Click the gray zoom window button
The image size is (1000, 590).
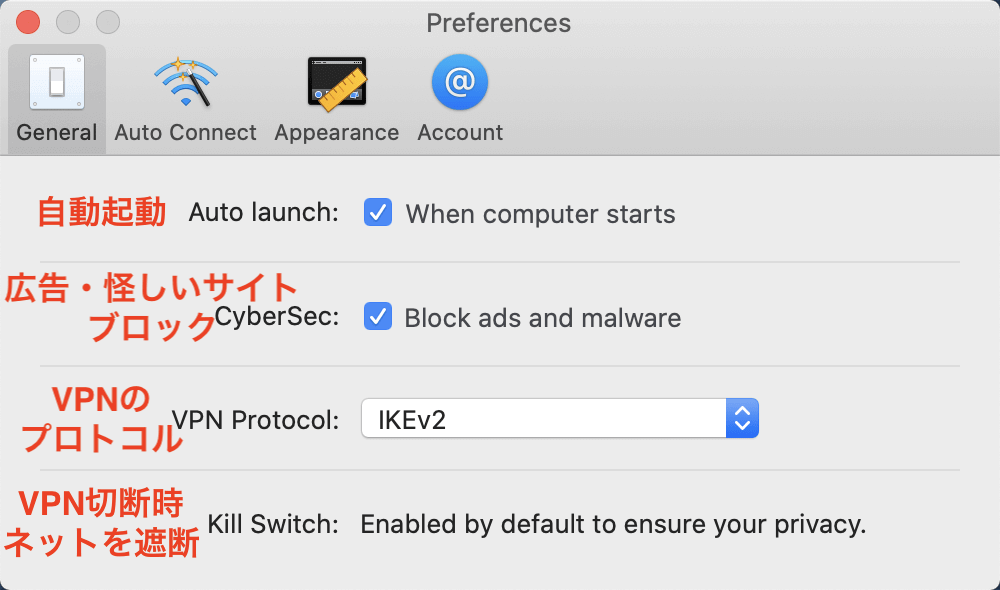point(108,22)
